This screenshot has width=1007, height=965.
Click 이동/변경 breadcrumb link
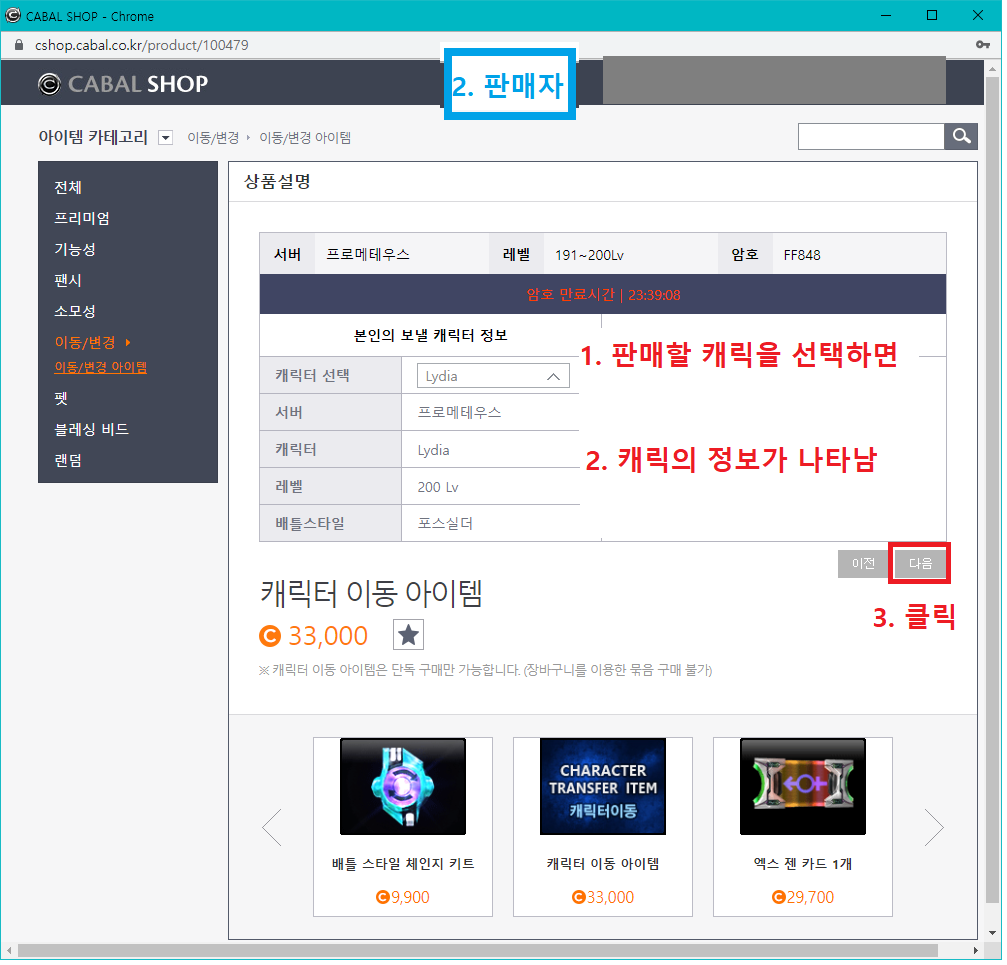[214, 138]
